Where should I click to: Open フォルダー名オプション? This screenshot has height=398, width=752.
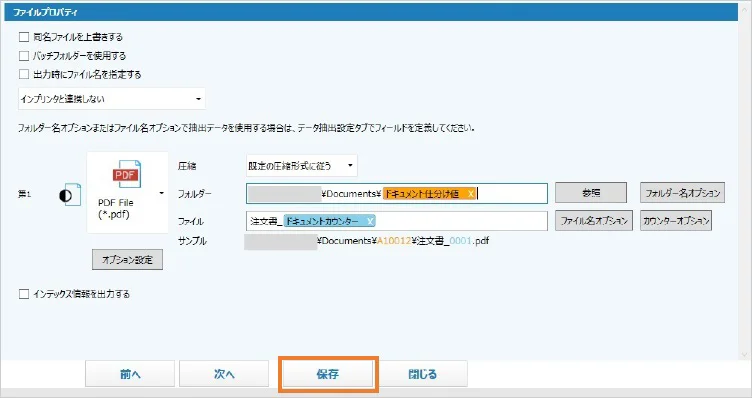coord(682,193)
